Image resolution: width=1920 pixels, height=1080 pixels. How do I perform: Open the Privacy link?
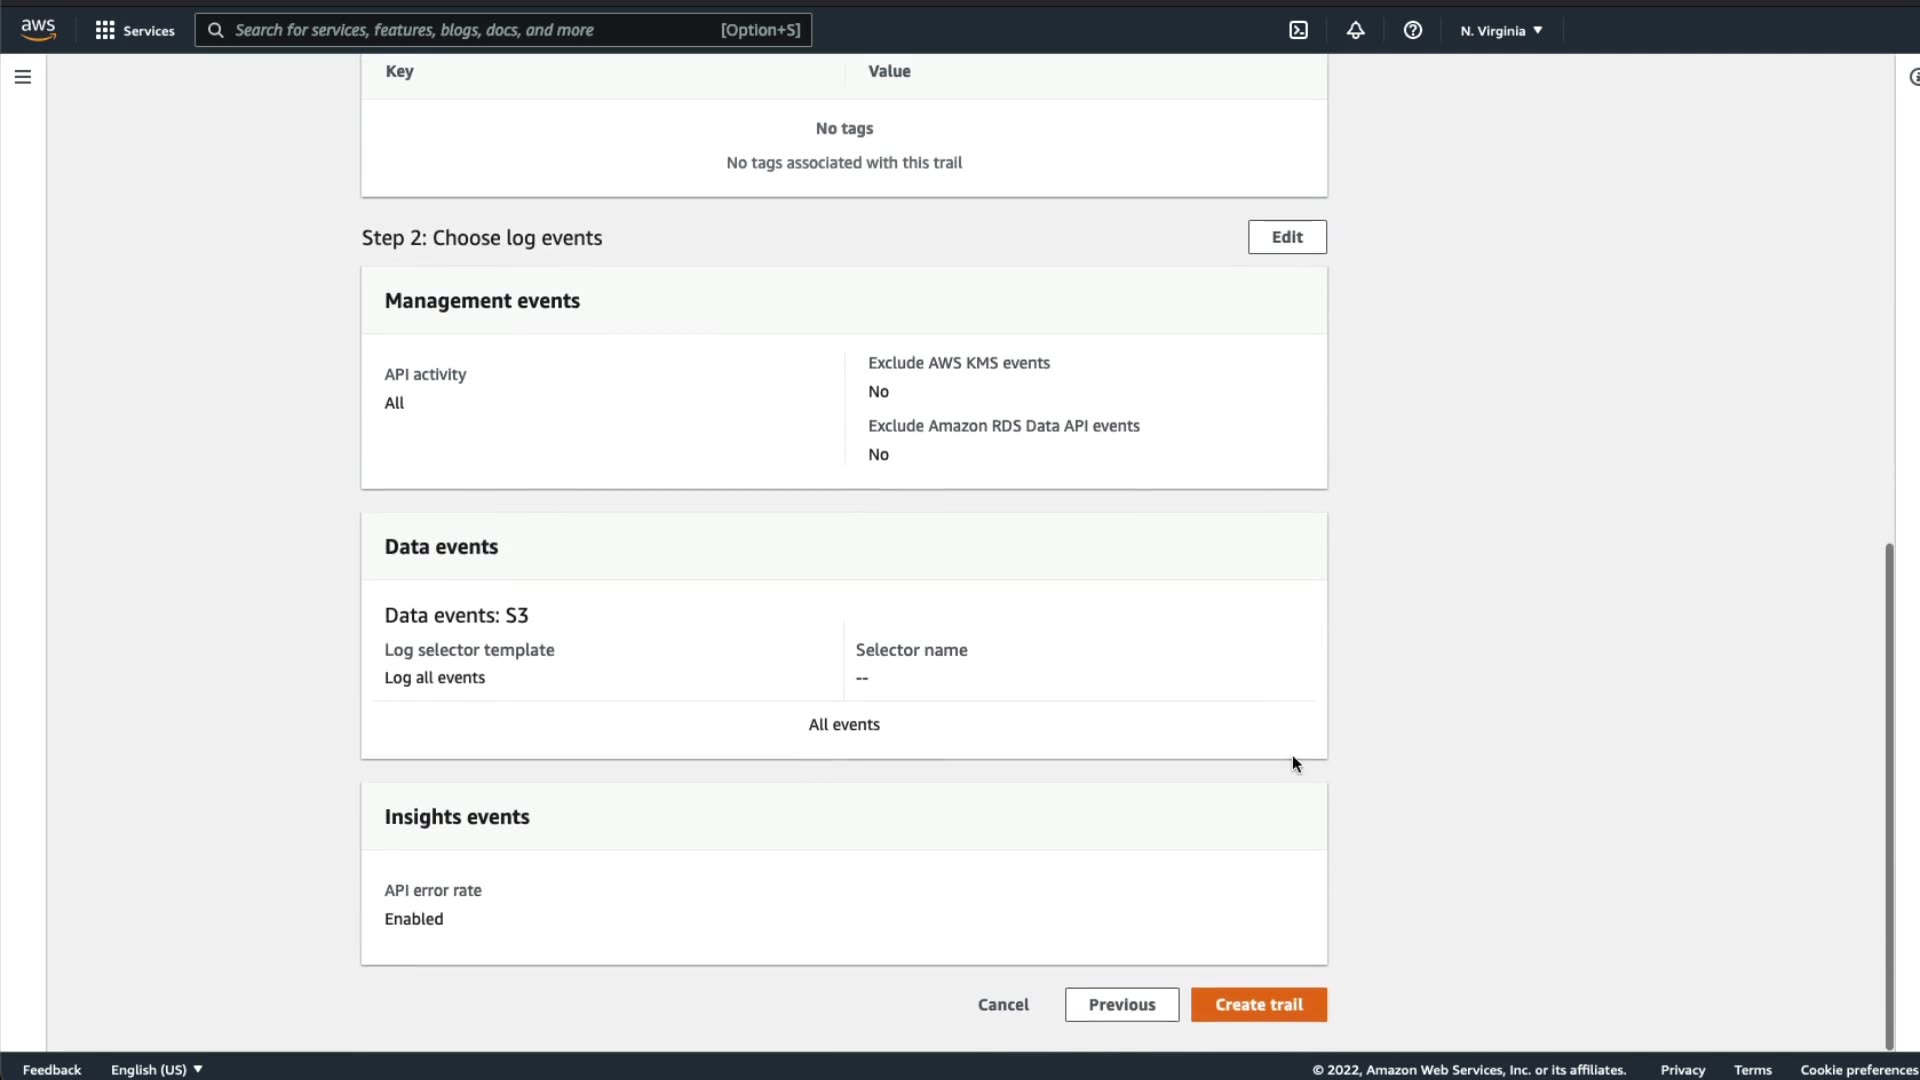pyautogui.click(x=1682, y=1069)
